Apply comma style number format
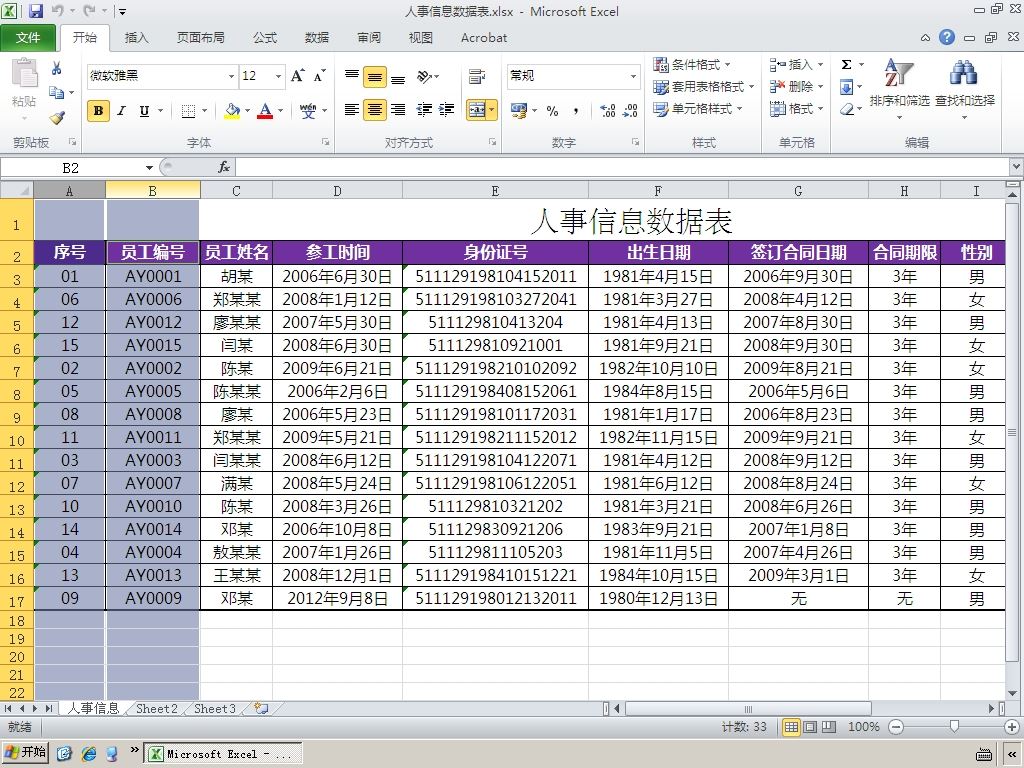This screenshot has width=1024, height=768. [x=575, y=110]
